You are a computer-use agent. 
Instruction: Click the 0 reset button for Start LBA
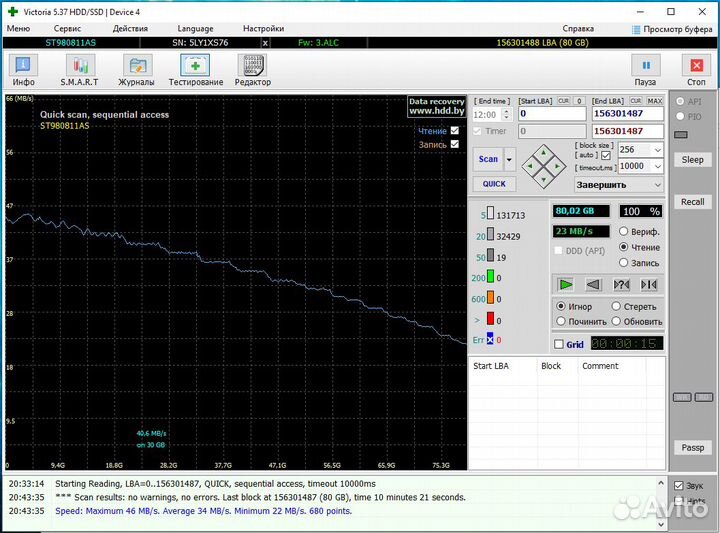pyautogui.click(x=579, y=101)
